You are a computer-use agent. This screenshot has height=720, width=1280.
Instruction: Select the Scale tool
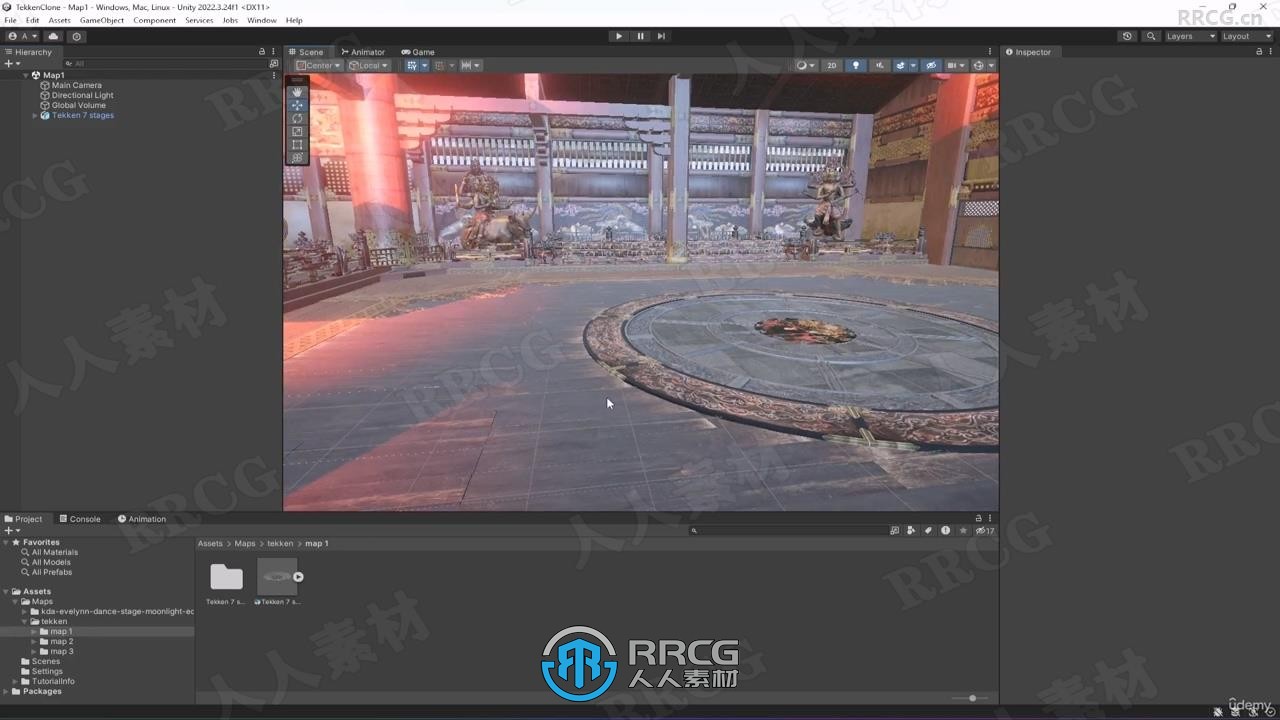click(297, 131)
